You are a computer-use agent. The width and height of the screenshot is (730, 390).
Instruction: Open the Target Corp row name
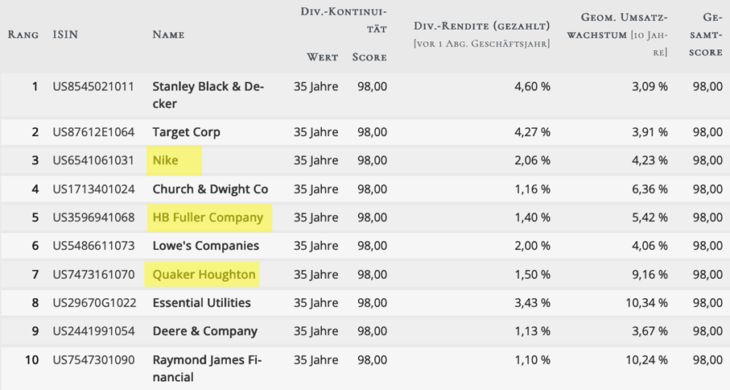point(186,132)
